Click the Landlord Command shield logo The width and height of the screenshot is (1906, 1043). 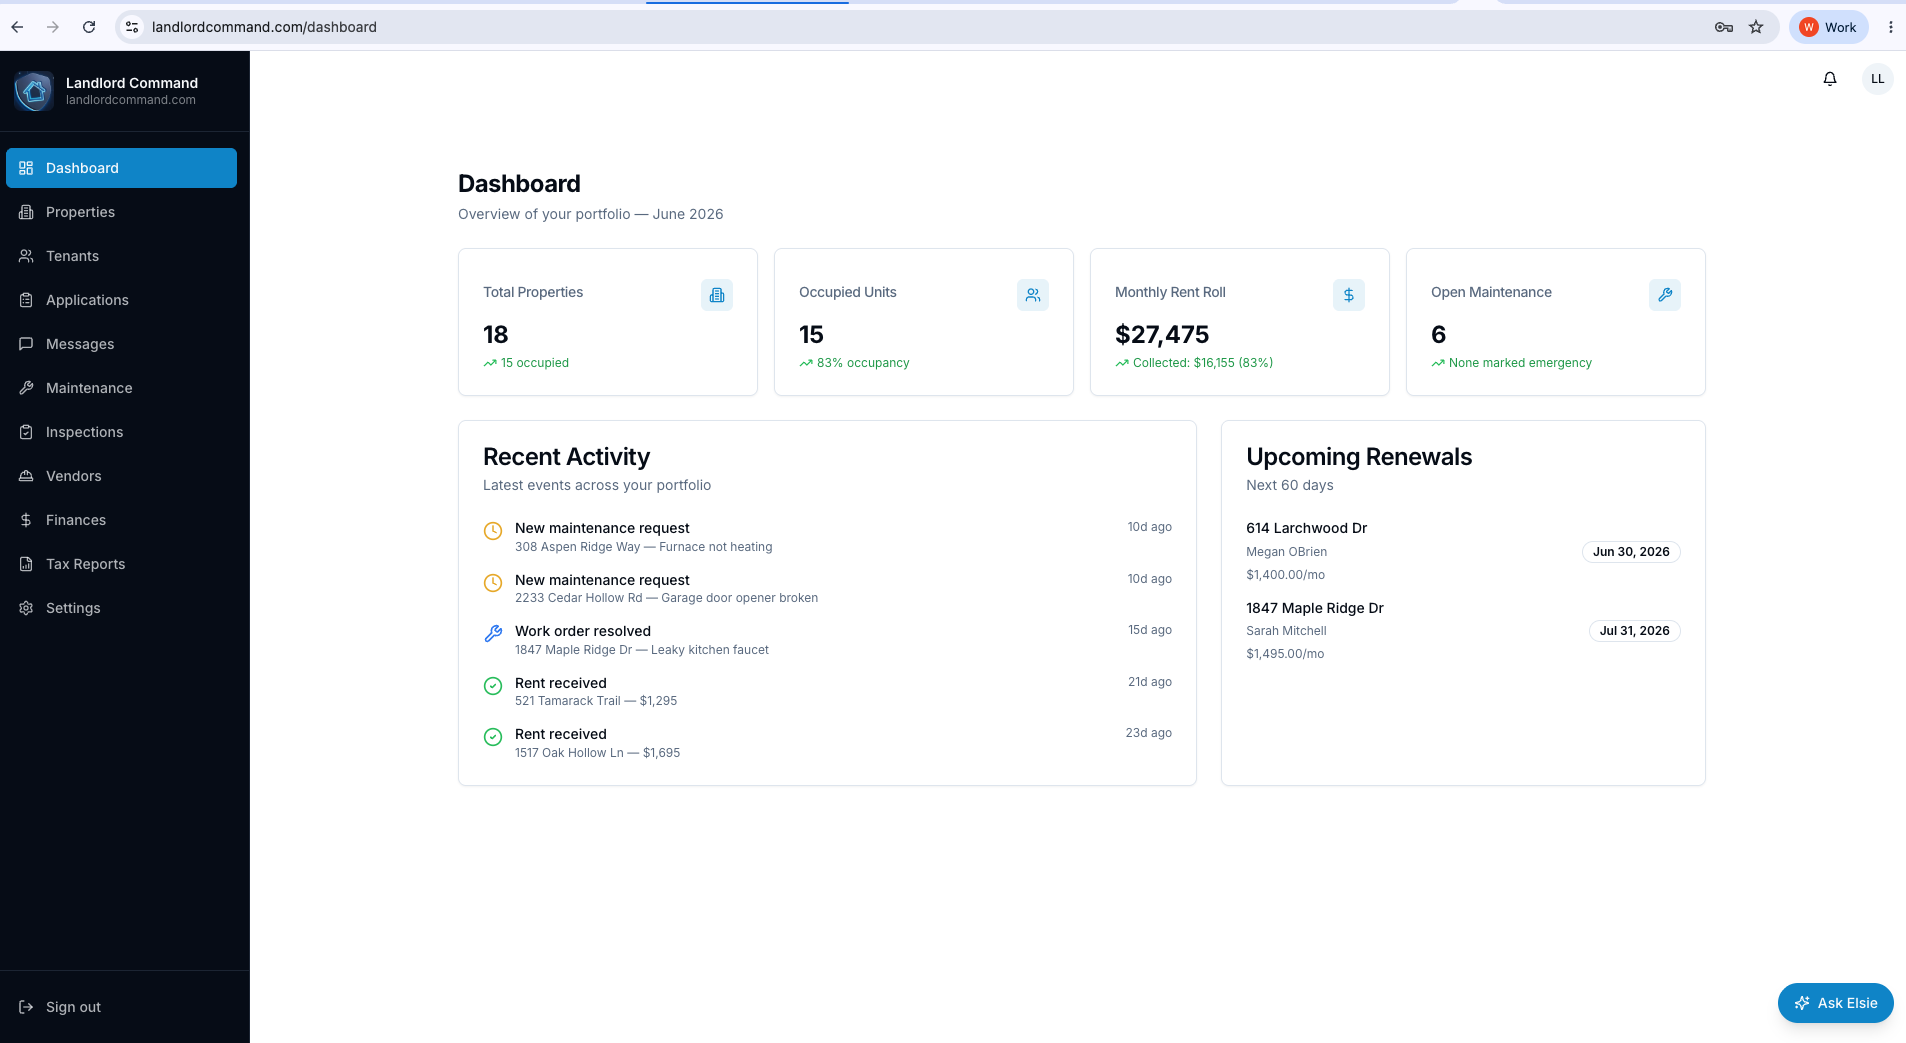click(x=34, y=91)
